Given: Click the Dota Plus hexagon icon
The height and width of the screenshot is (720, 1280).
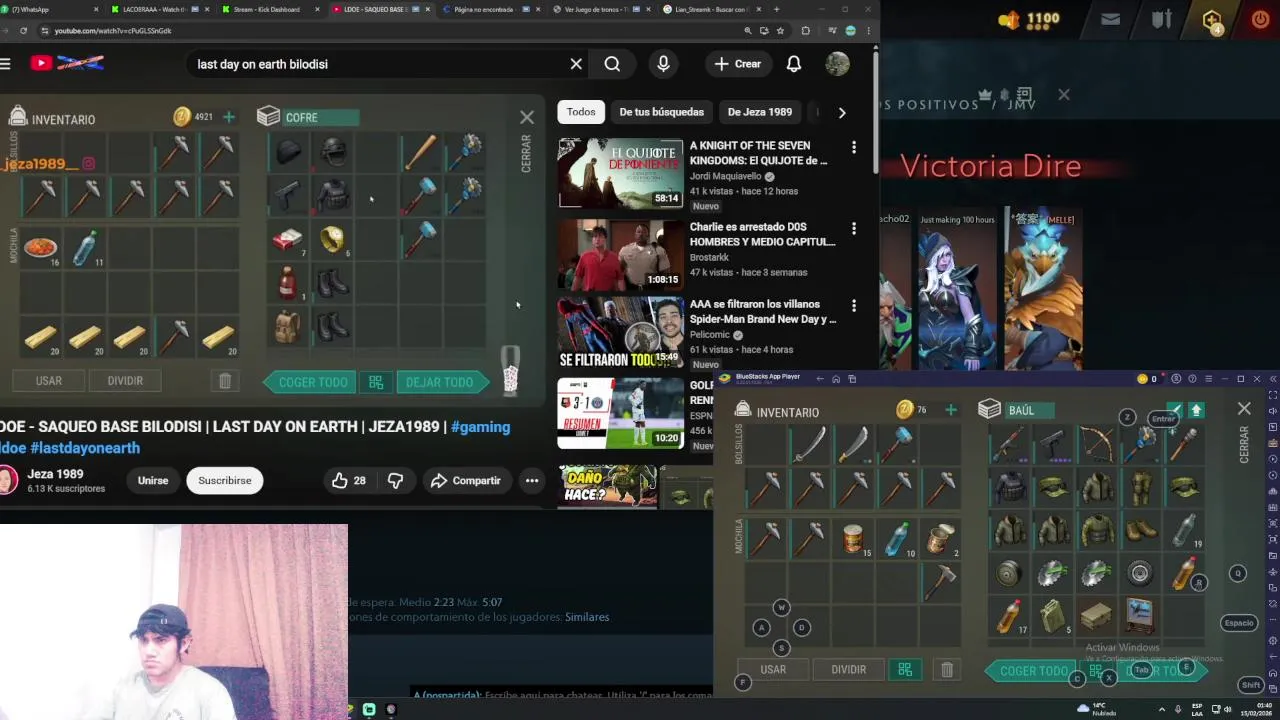Looking at the screenshot, I should pos(1212,20).
